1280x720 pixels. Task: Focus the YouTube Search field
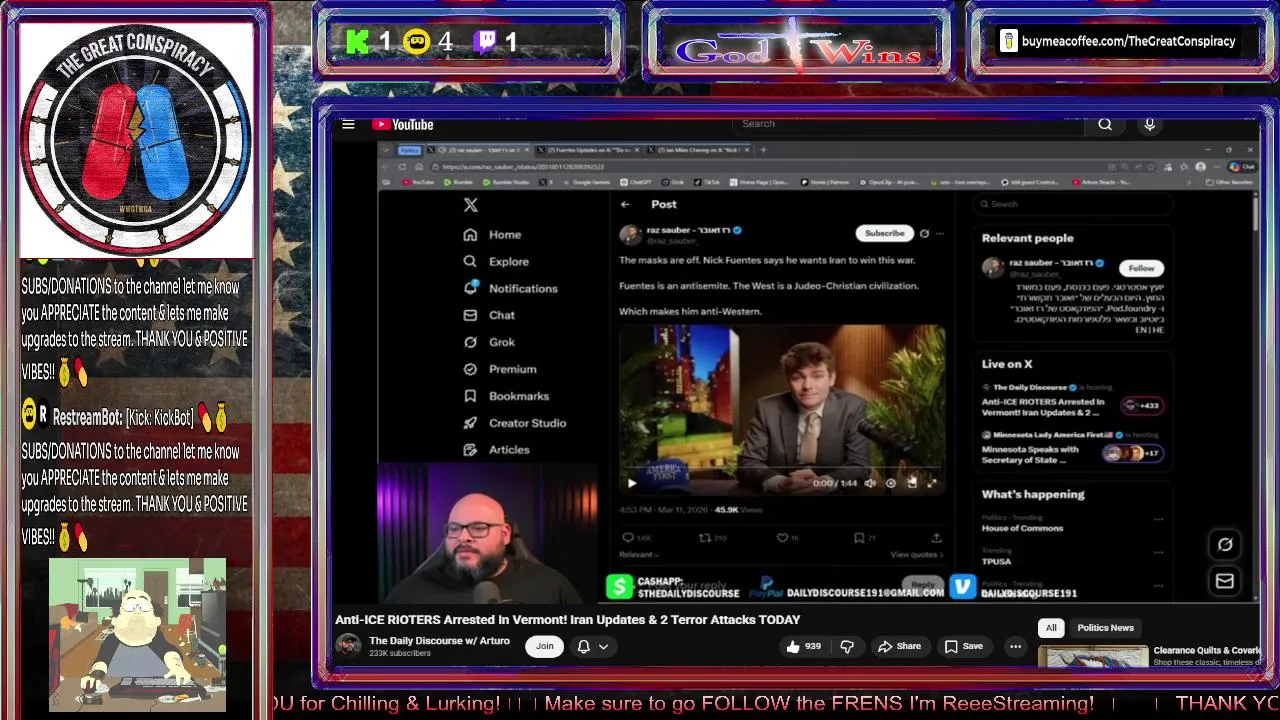click(910, 124)
